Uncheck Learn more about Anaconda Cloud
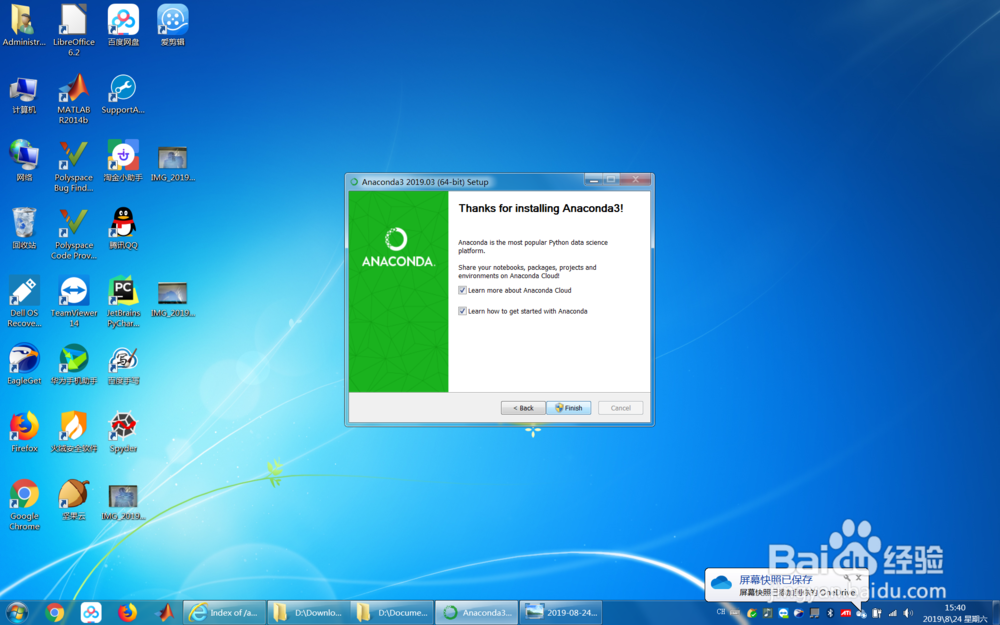The width and height of the screenshot is (1000, 625). click(x=462, y=290)
